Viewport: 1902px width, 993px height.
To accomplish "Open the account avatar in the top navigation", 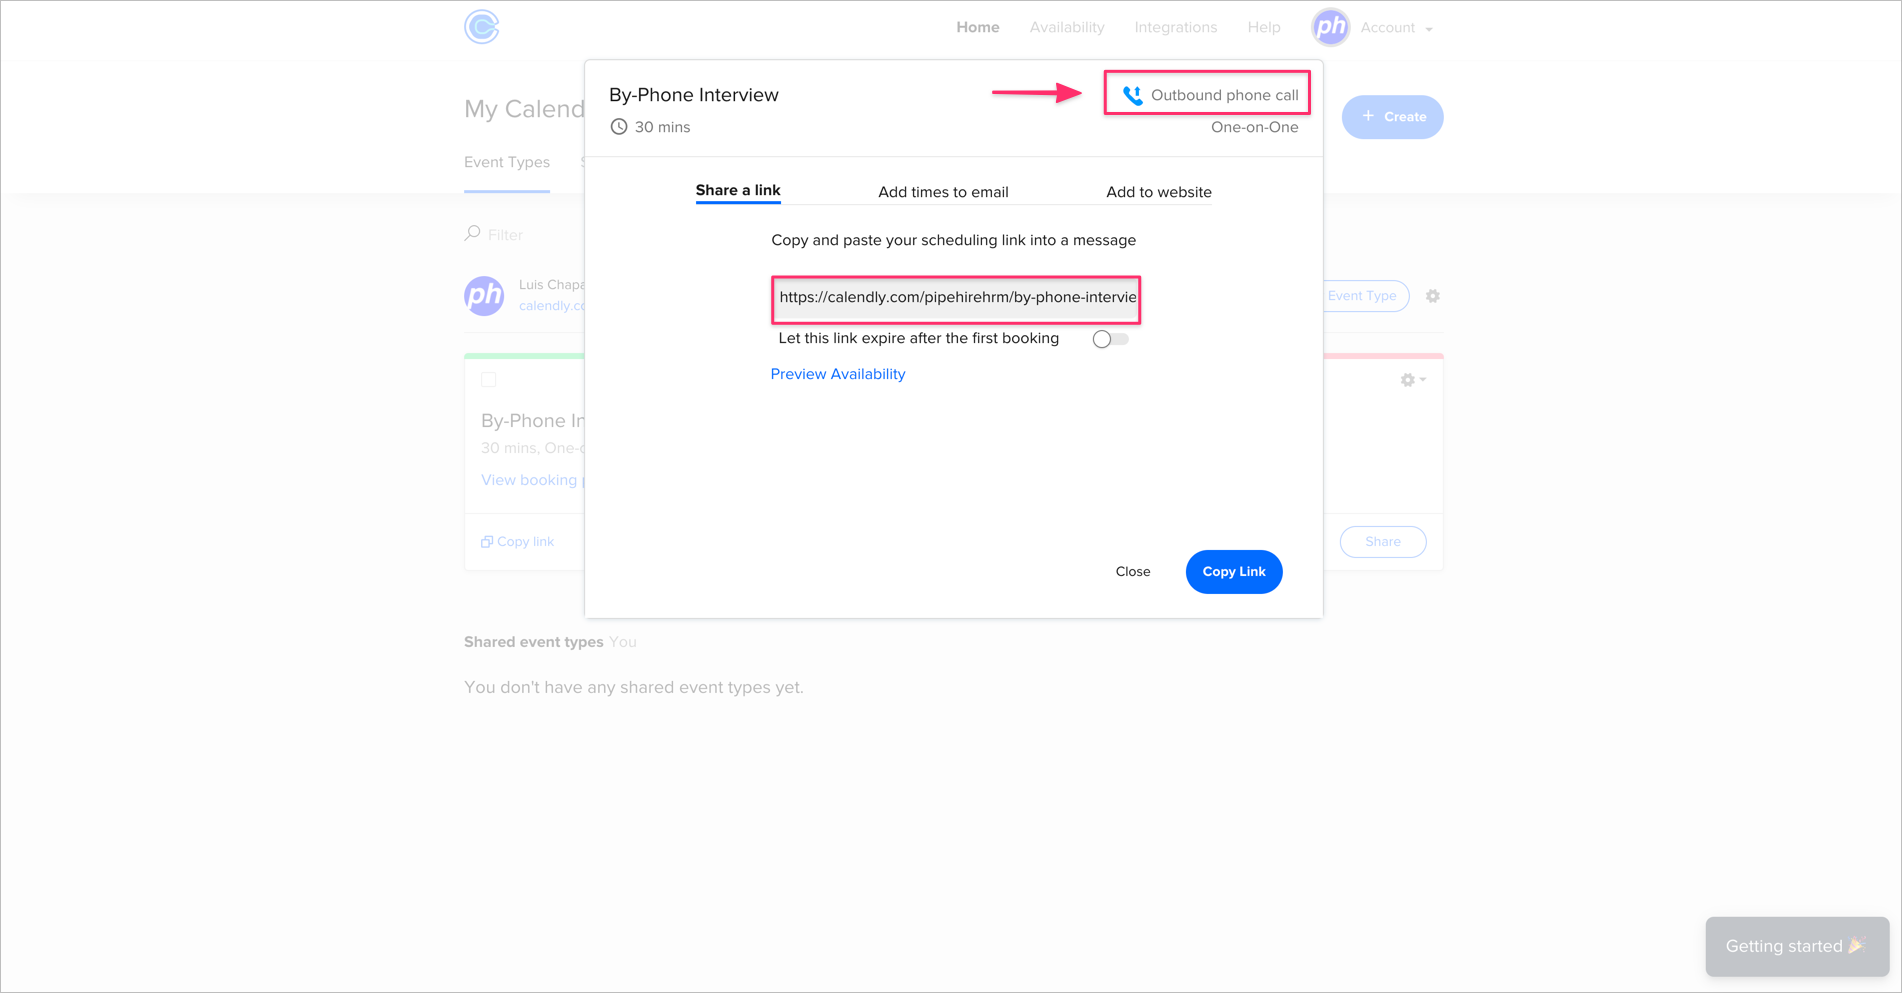I will tap(1330, 27).
